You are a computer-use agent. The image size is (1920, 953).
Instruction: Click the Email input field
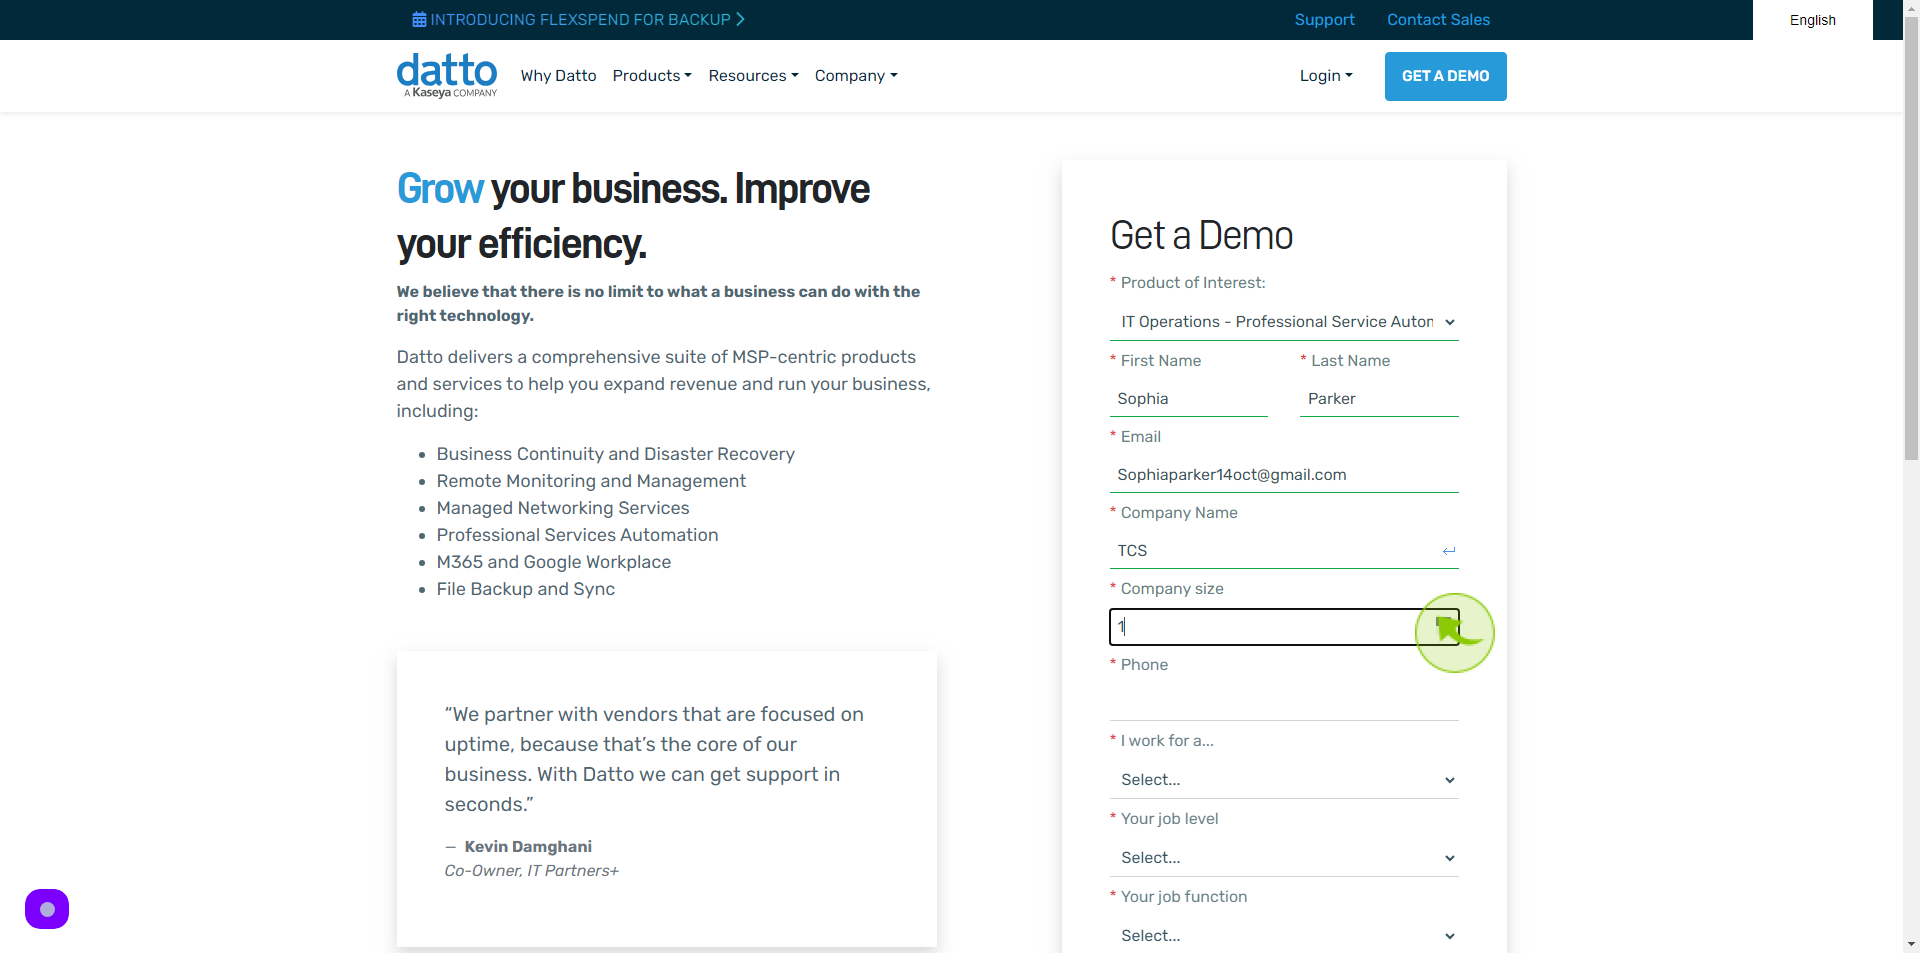(x=1284, y=475)
